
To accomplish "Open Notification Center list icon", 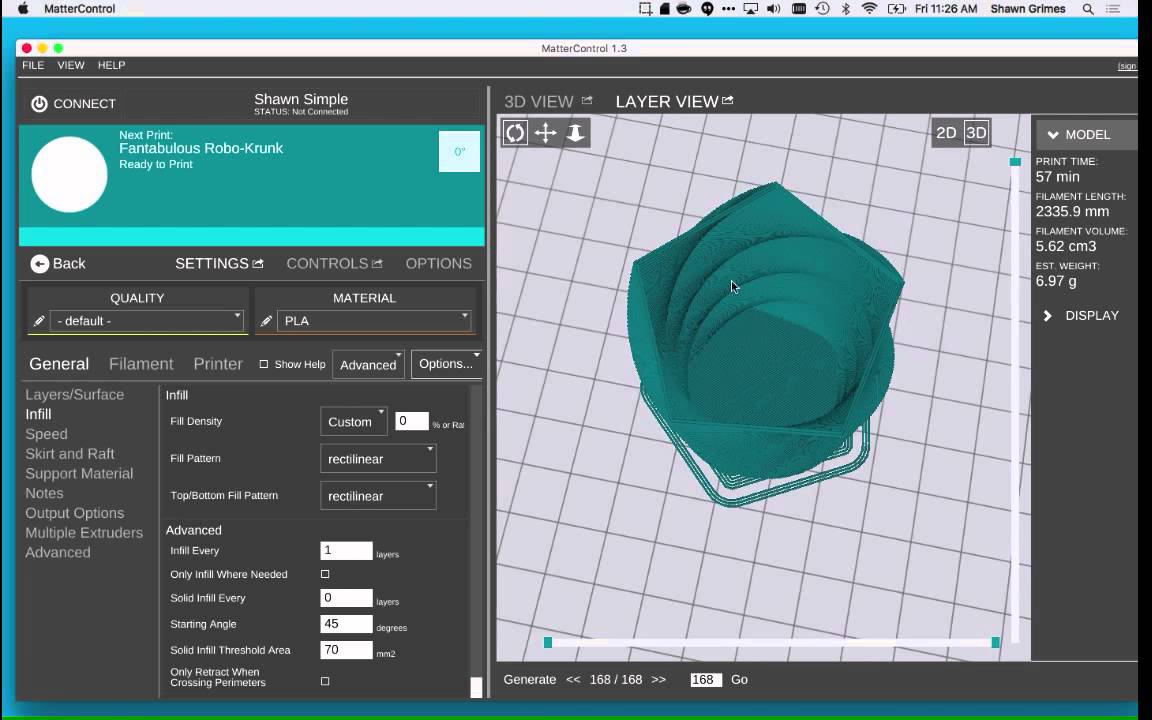I will click(x=1113, y=9).
